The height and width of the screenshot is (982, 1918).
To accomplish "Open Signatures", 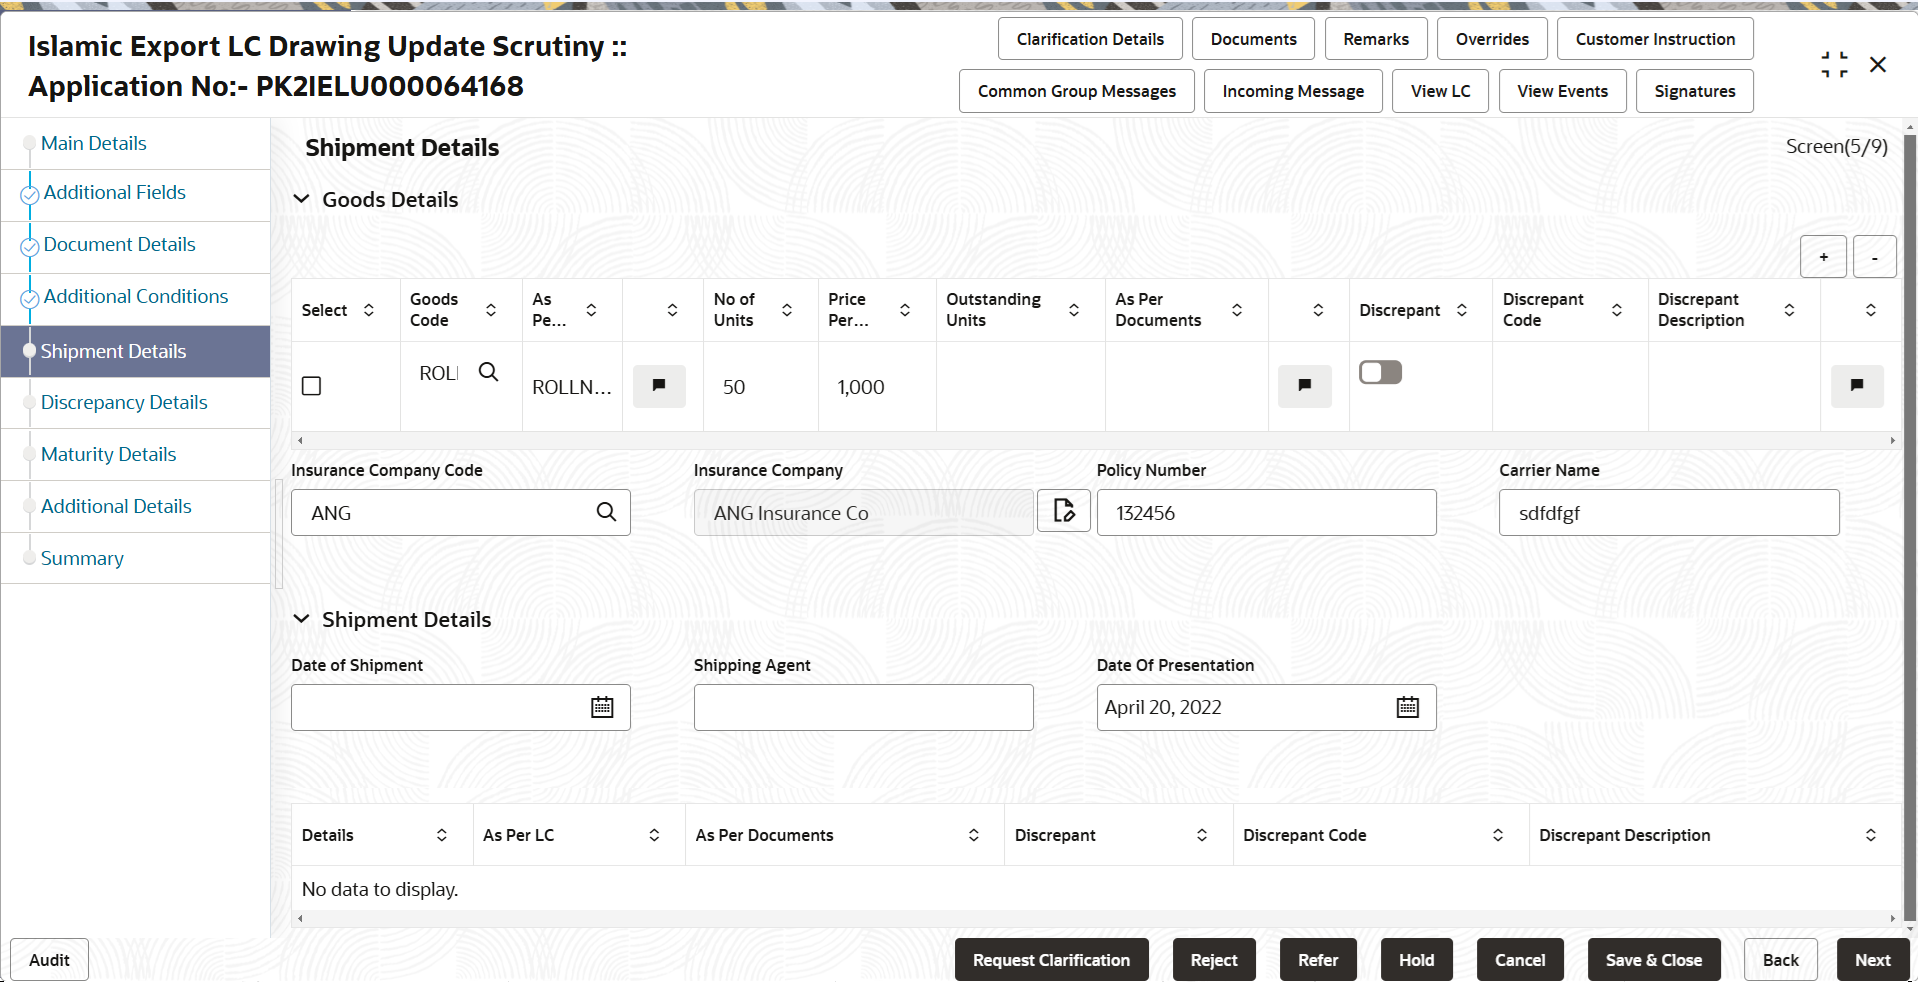I will (x=1695, y=91).
